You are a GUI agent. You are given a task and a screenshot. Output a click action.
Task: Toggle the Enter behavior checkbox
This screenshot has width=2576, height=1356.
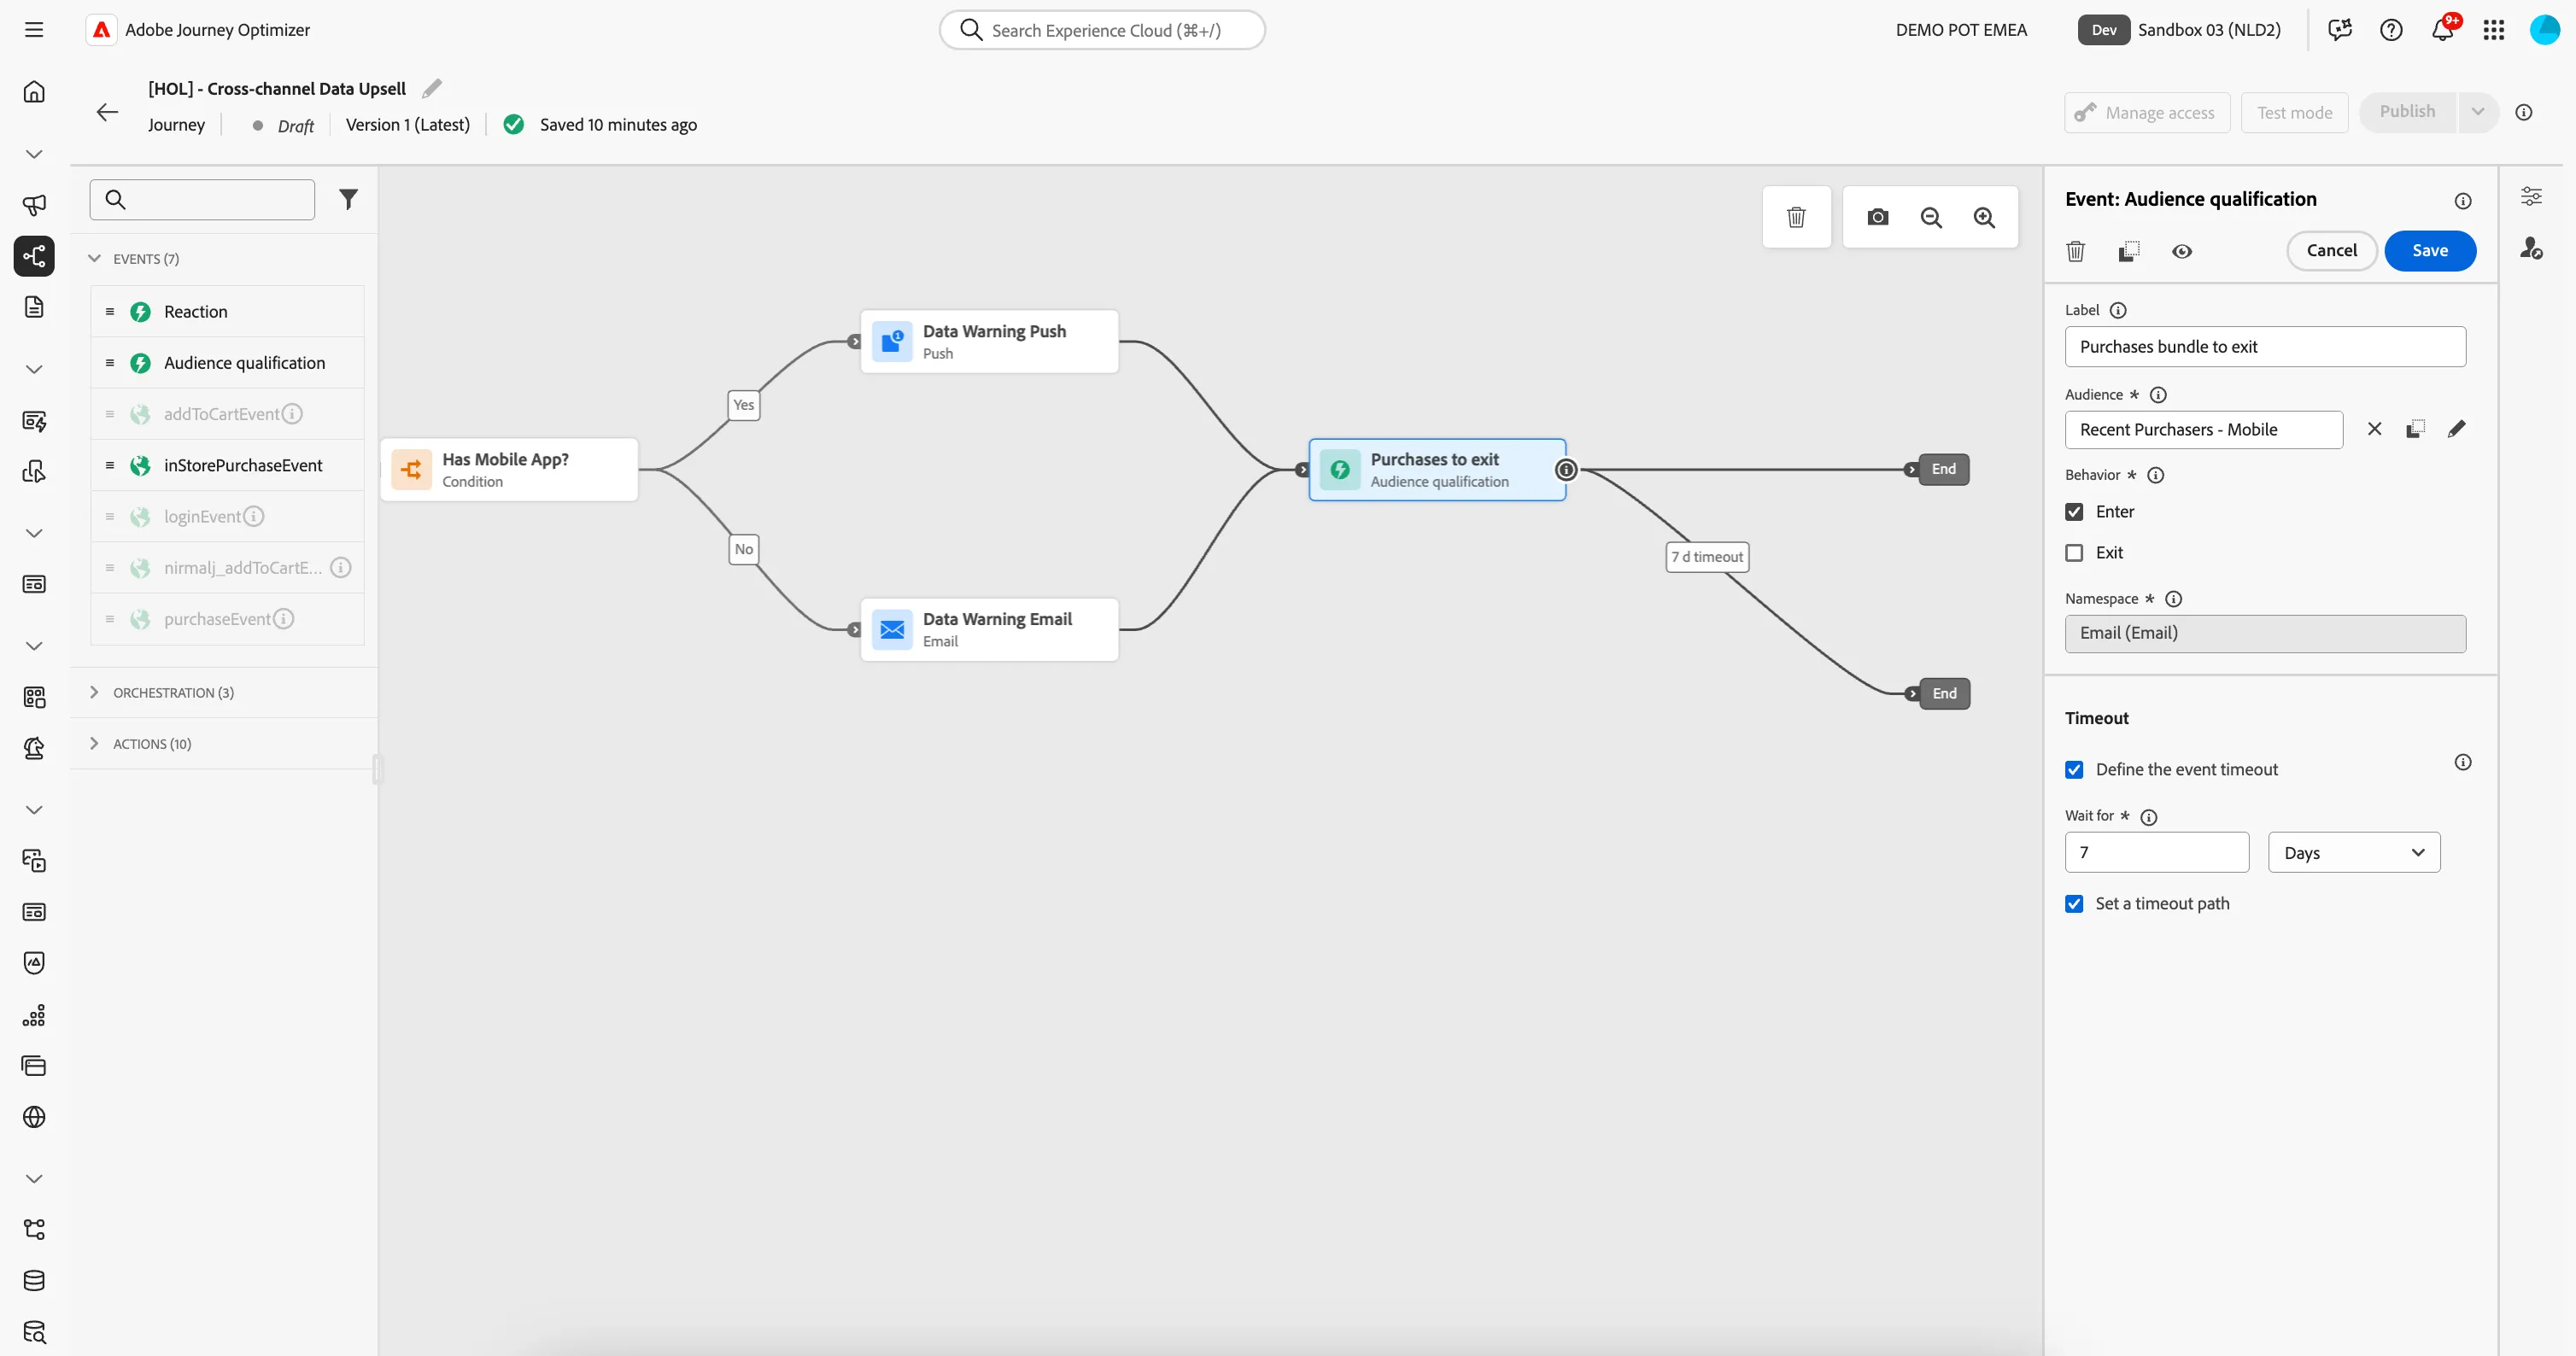point(2074,512)
